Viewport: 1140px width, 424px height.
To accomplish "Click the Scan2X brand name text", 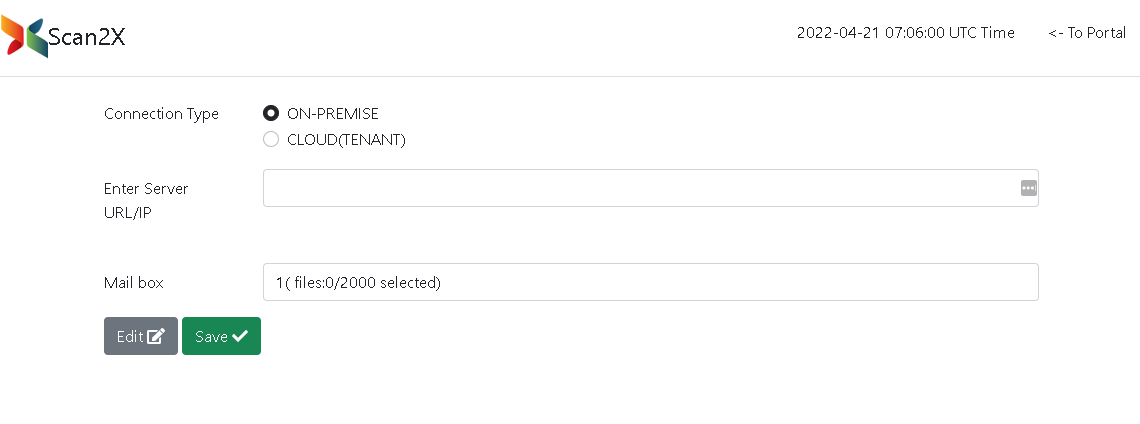I will [x=87, y=38].
